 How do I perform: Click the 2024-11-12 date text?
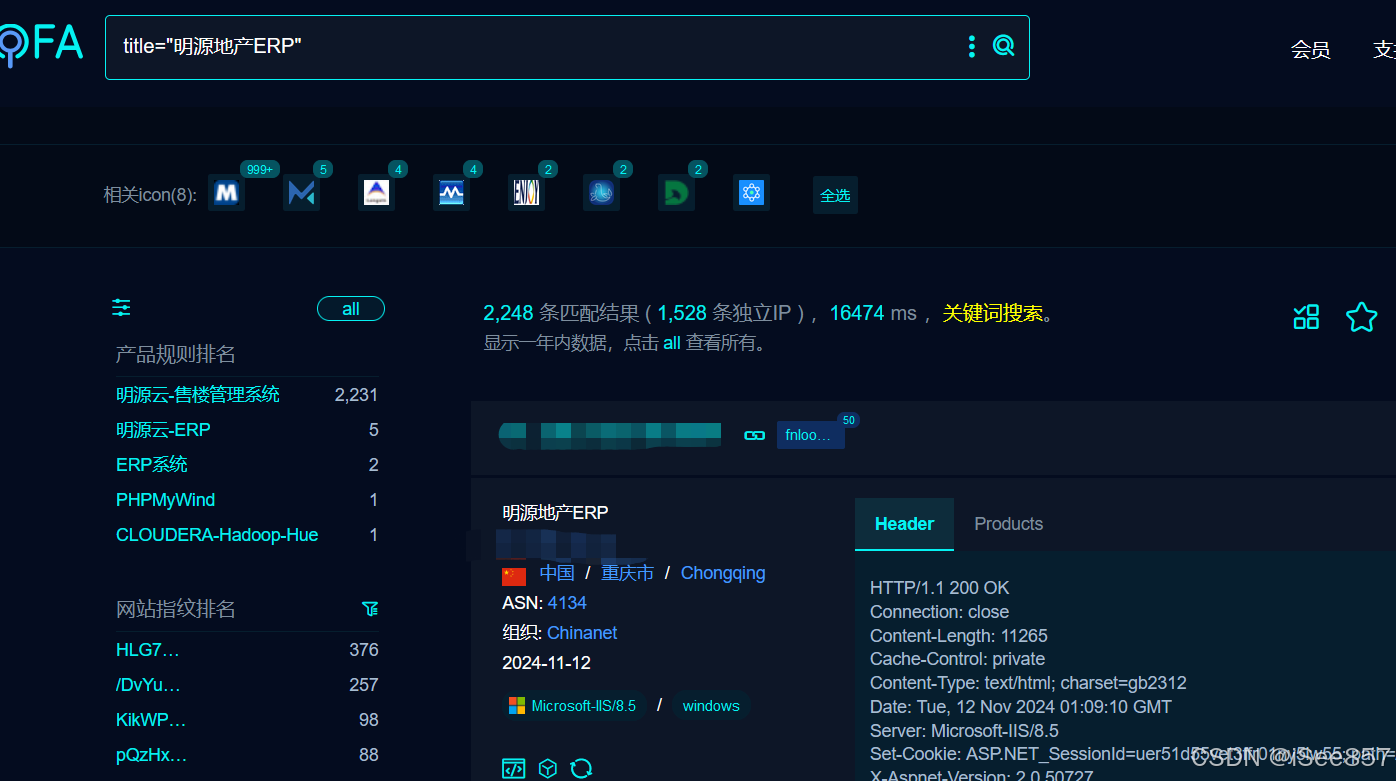pyautogui.click(x=546, y=663)
